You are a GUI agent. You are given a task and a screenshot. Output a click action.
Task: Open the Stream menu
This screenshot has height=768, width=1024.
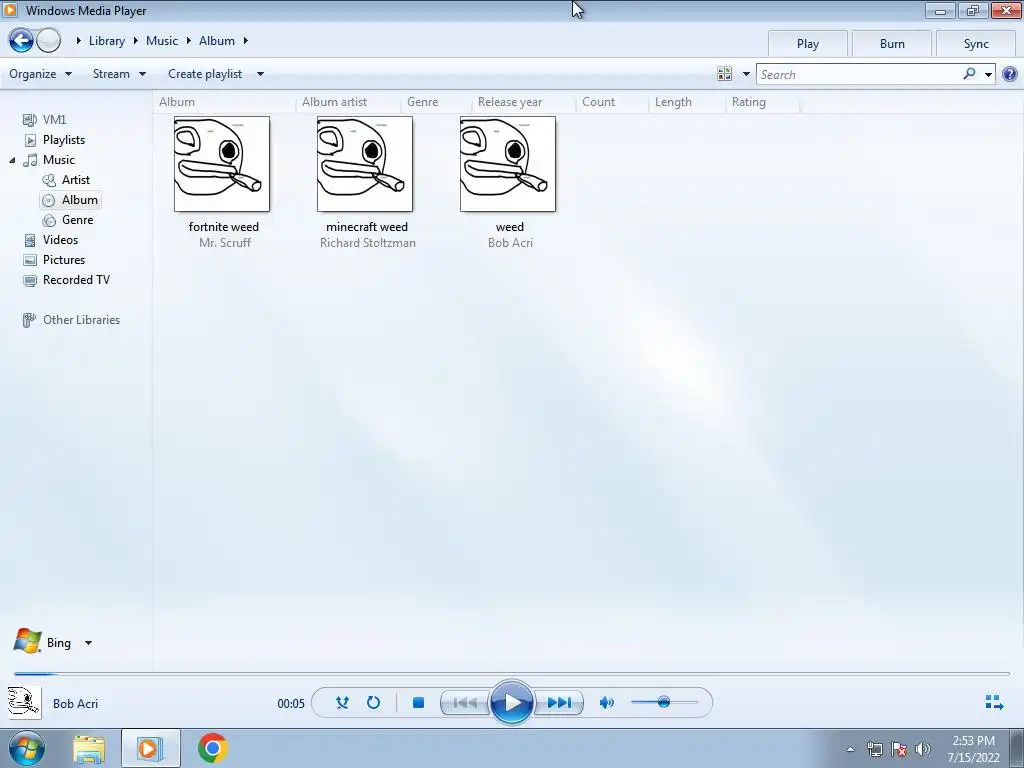[x=119, y=74]
